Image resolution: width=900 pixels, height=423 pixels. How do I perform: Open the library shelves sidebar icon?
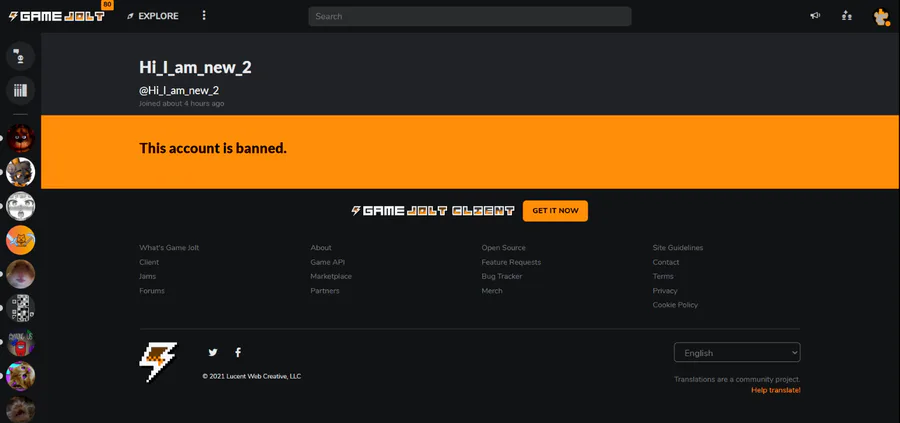click(x=21, y=91)
